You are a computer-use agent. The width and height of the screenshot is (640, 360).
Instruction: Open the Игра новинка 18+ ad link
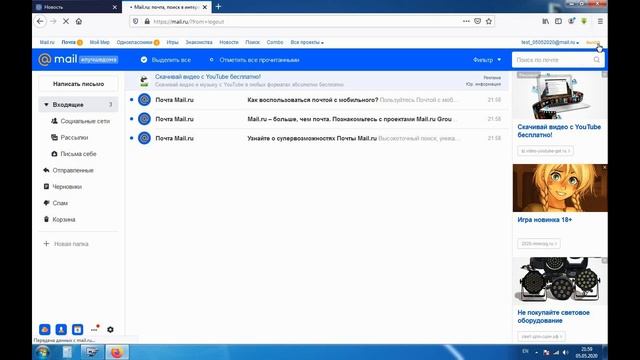[x=544, y=220]
